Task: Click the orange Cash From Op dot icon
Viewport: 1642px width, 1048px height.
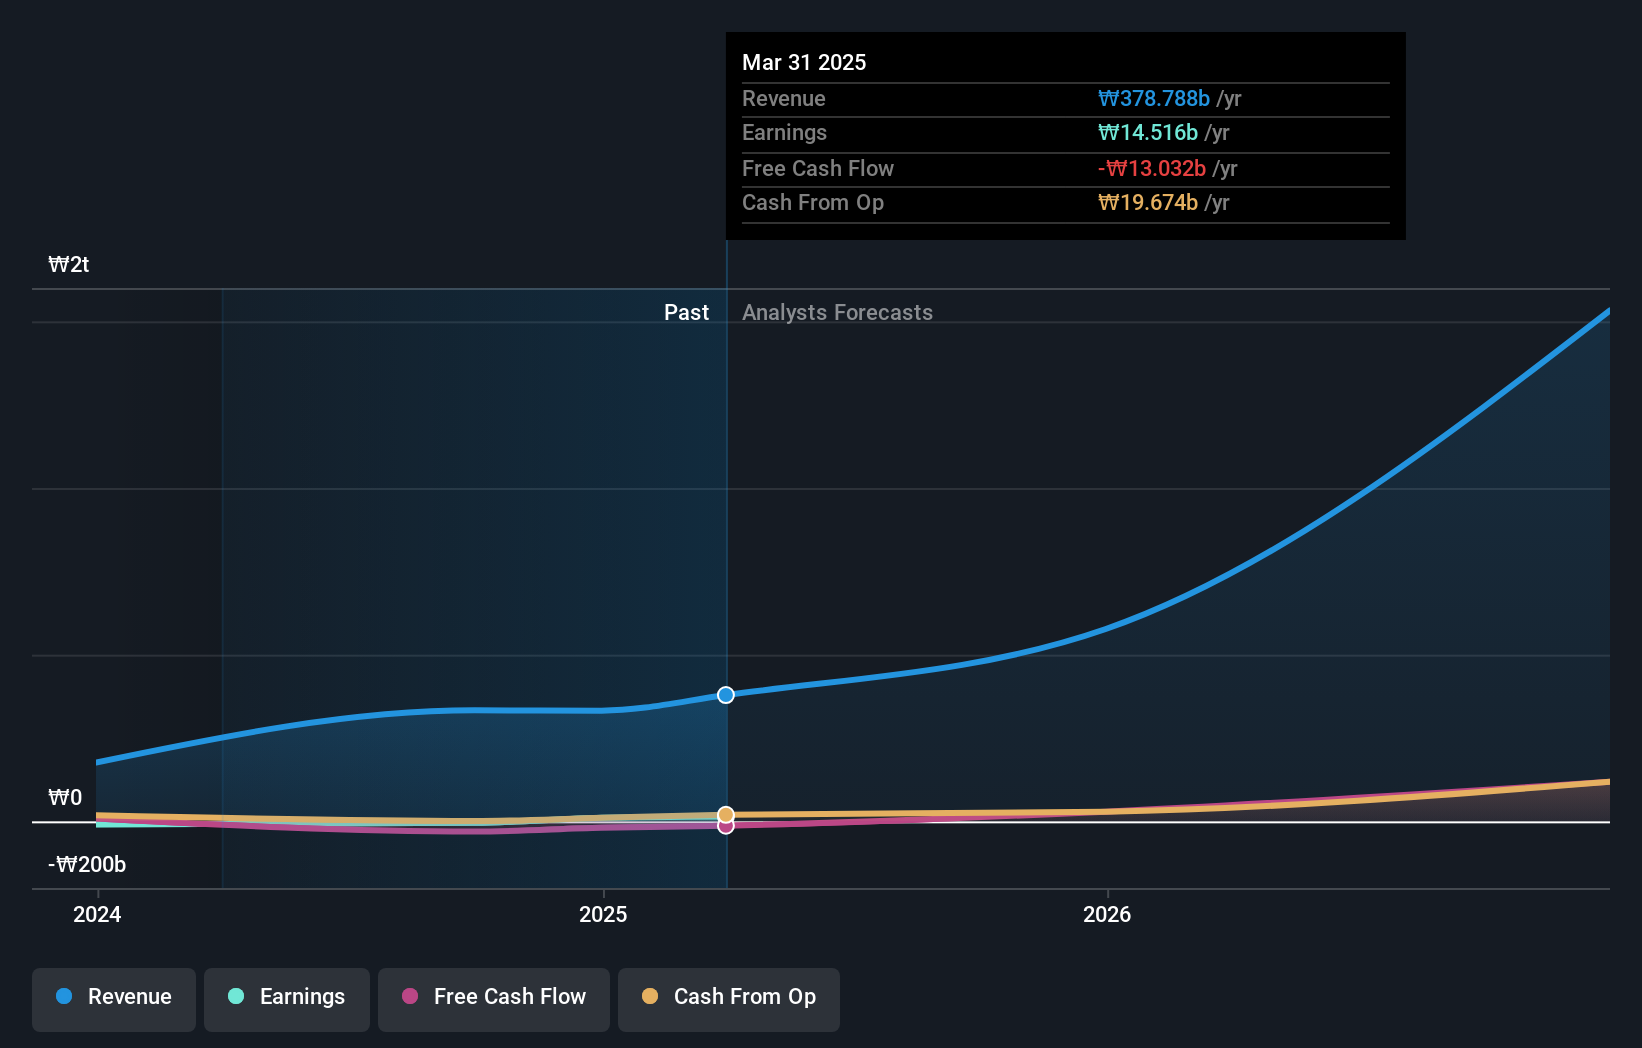Action: [650, 997]
